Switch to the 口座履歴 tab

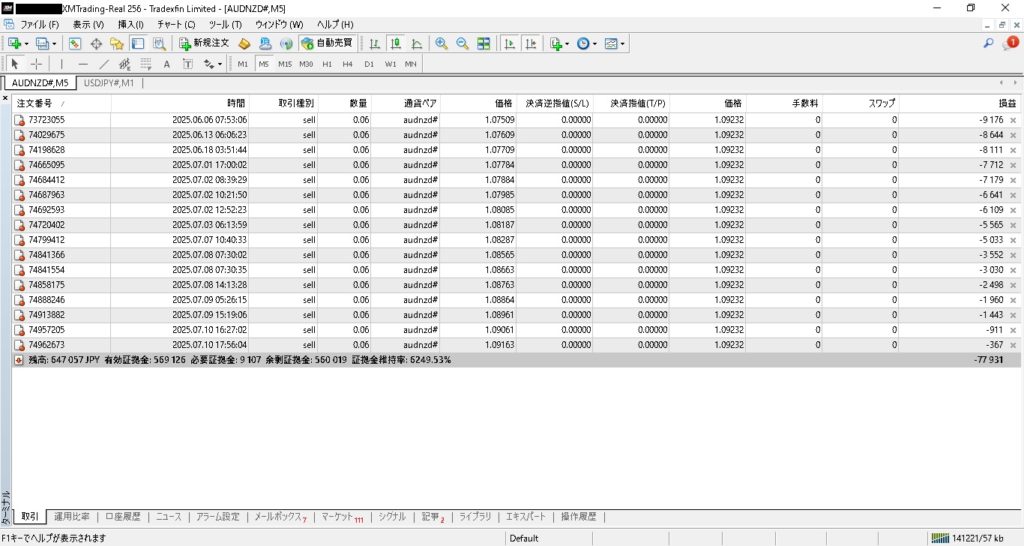pos(125,517)
